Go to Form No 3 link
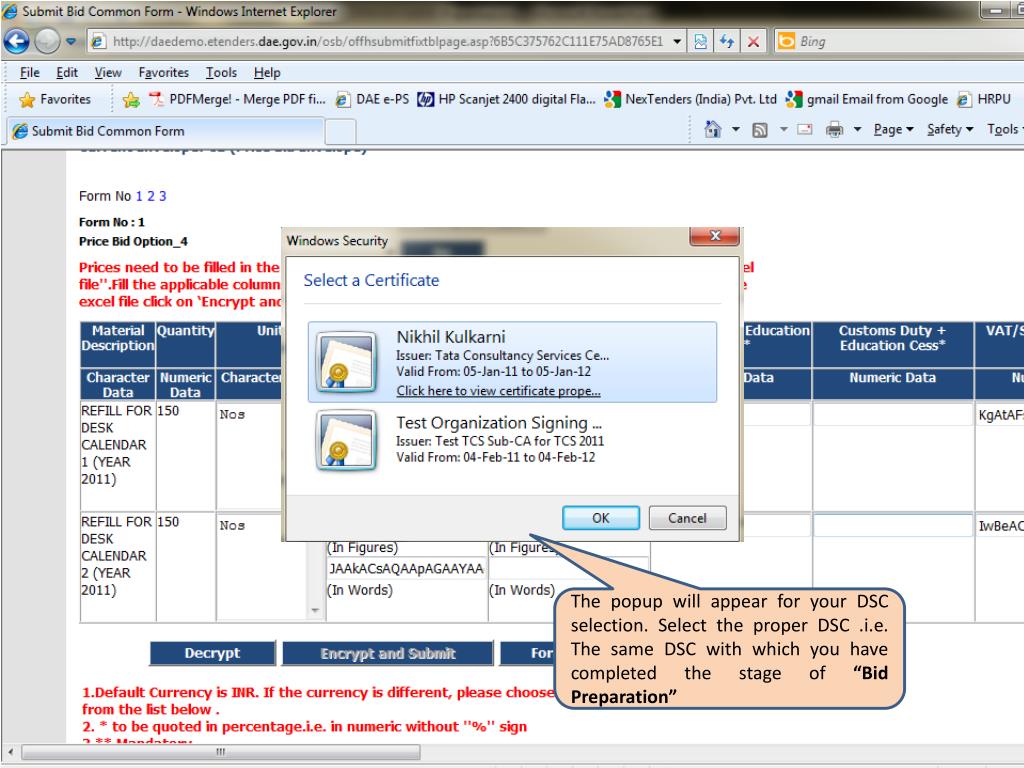The width and height of the screenshot is (1024, 768). coord(163,196)
